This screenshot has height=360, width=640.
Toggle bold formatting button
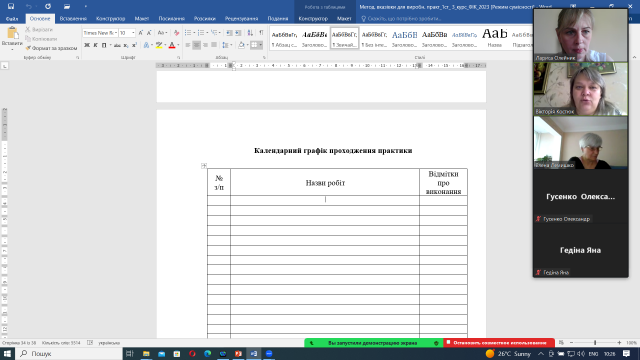pyautogui.click(x=87, y=45)
